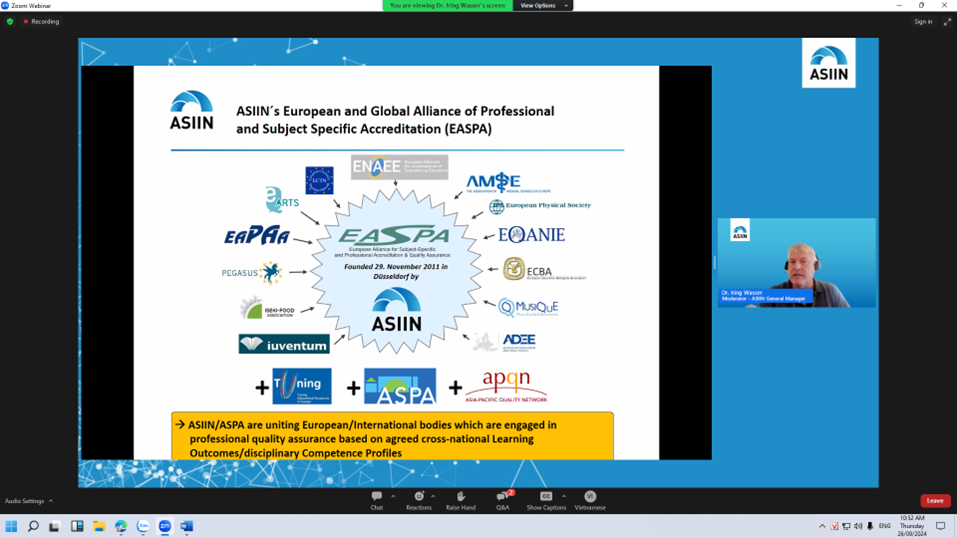The width and height of the screenshot is (957, 538).
Task: Open the volume control in tray
Action: point(858,526)
